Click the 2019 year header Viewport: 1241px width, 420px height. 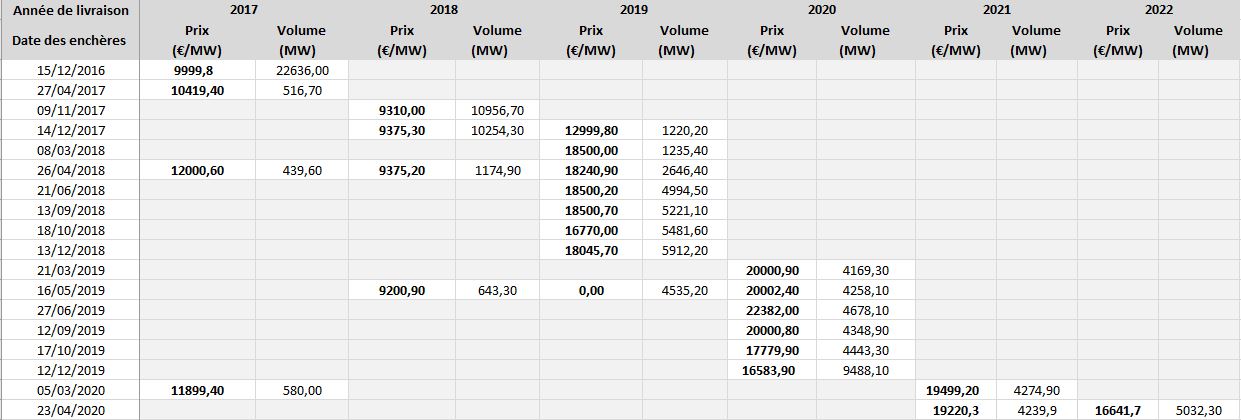(x=633, y=11)
